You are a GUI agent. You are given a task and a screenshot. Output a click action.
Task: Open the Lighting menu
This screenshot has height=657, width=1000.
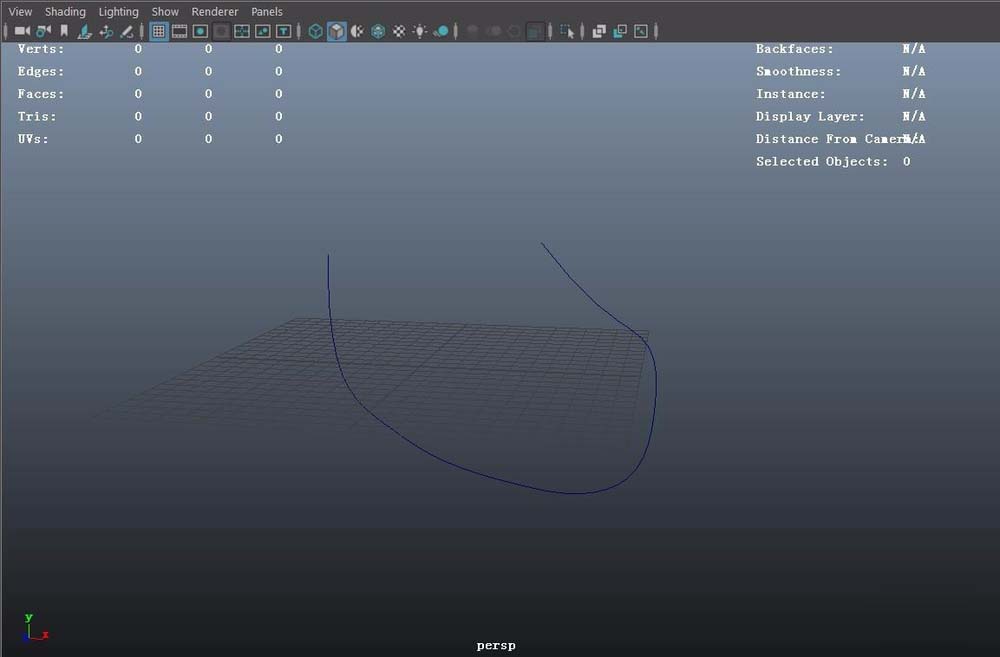[119, 11]
